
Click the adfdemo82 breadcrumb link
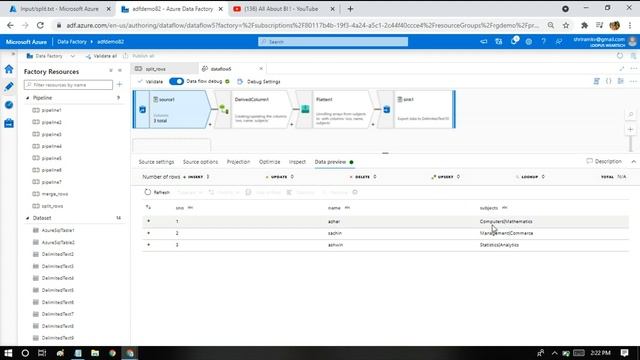point(111,42)
